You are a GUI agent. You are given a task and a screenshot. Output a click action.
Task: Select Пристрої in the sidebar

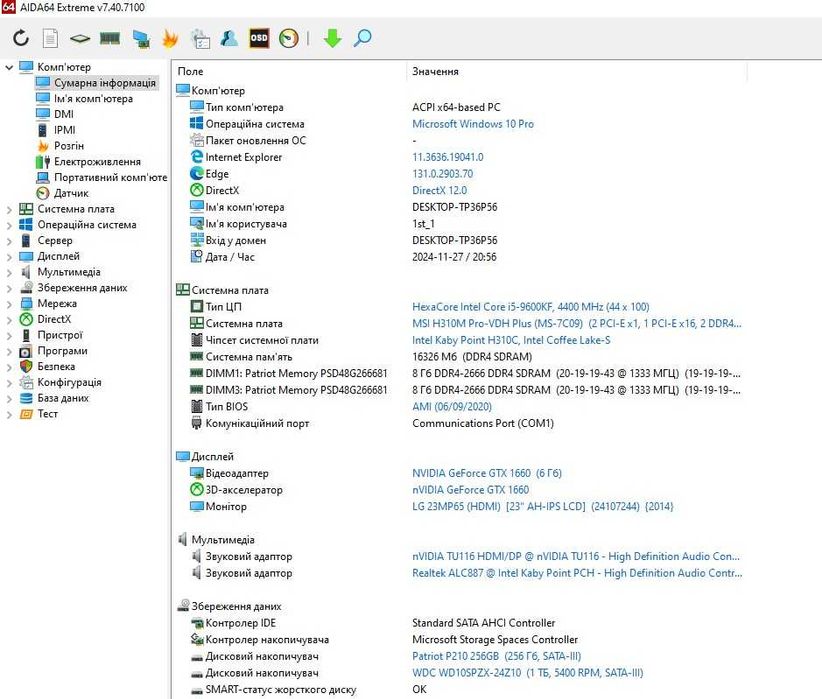(60, 335)
